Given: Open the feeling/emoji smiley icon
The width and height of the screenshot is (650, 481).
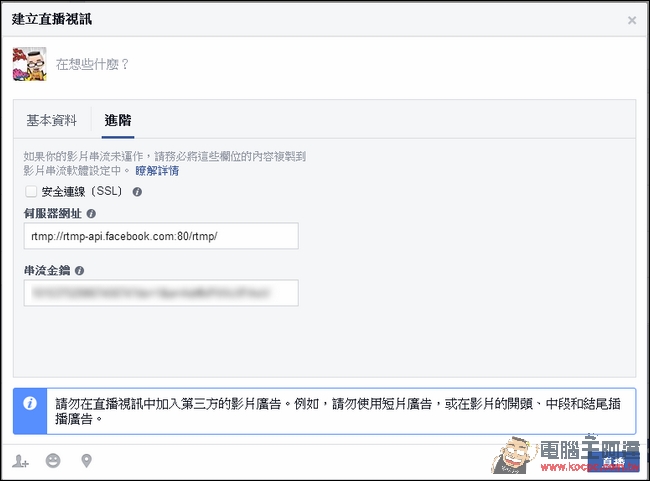Looking at the screenshot, I should click(x=53, y=460).
